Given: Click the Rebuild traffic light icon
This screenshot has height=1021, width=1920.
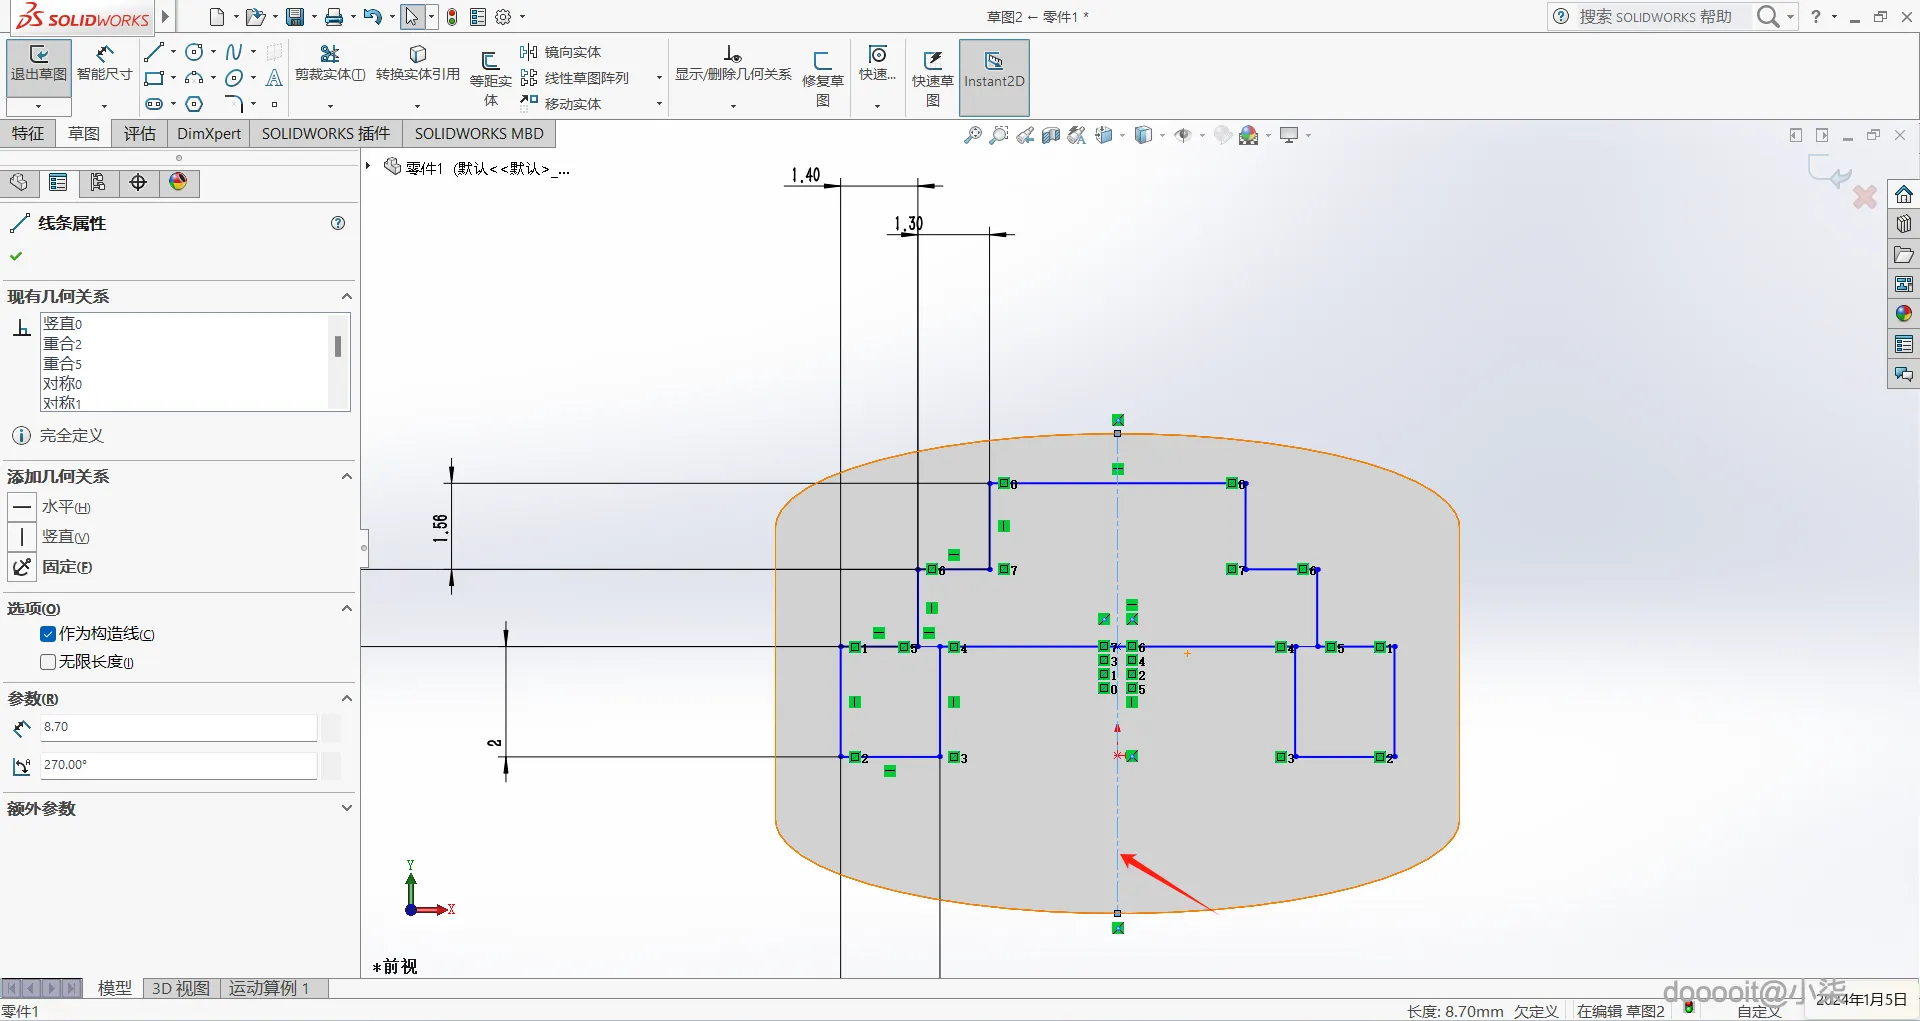Looking at the screenshot, I should point(452,17).
